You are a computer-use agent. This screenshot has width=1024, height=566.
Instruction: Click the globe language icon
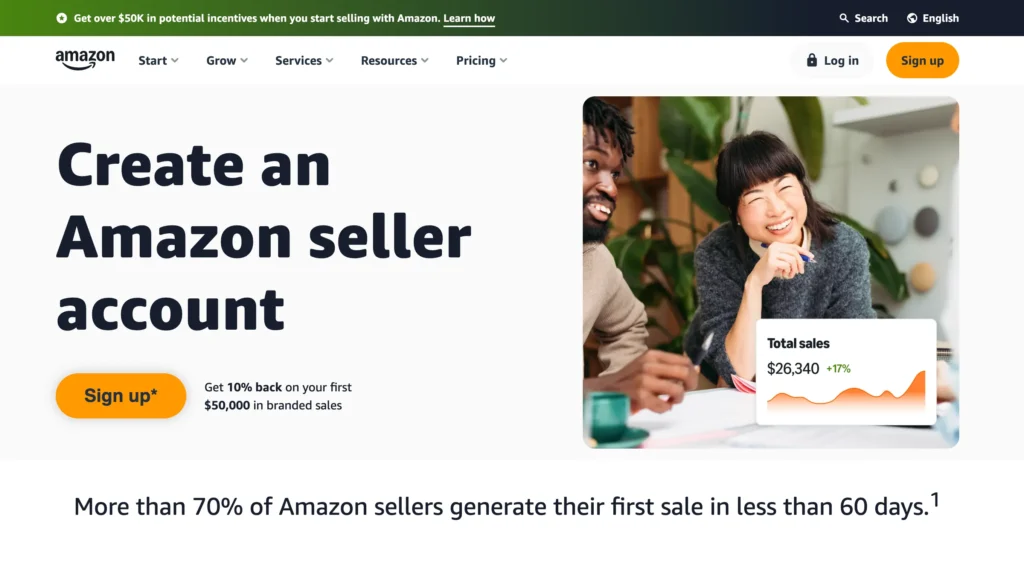912,18
